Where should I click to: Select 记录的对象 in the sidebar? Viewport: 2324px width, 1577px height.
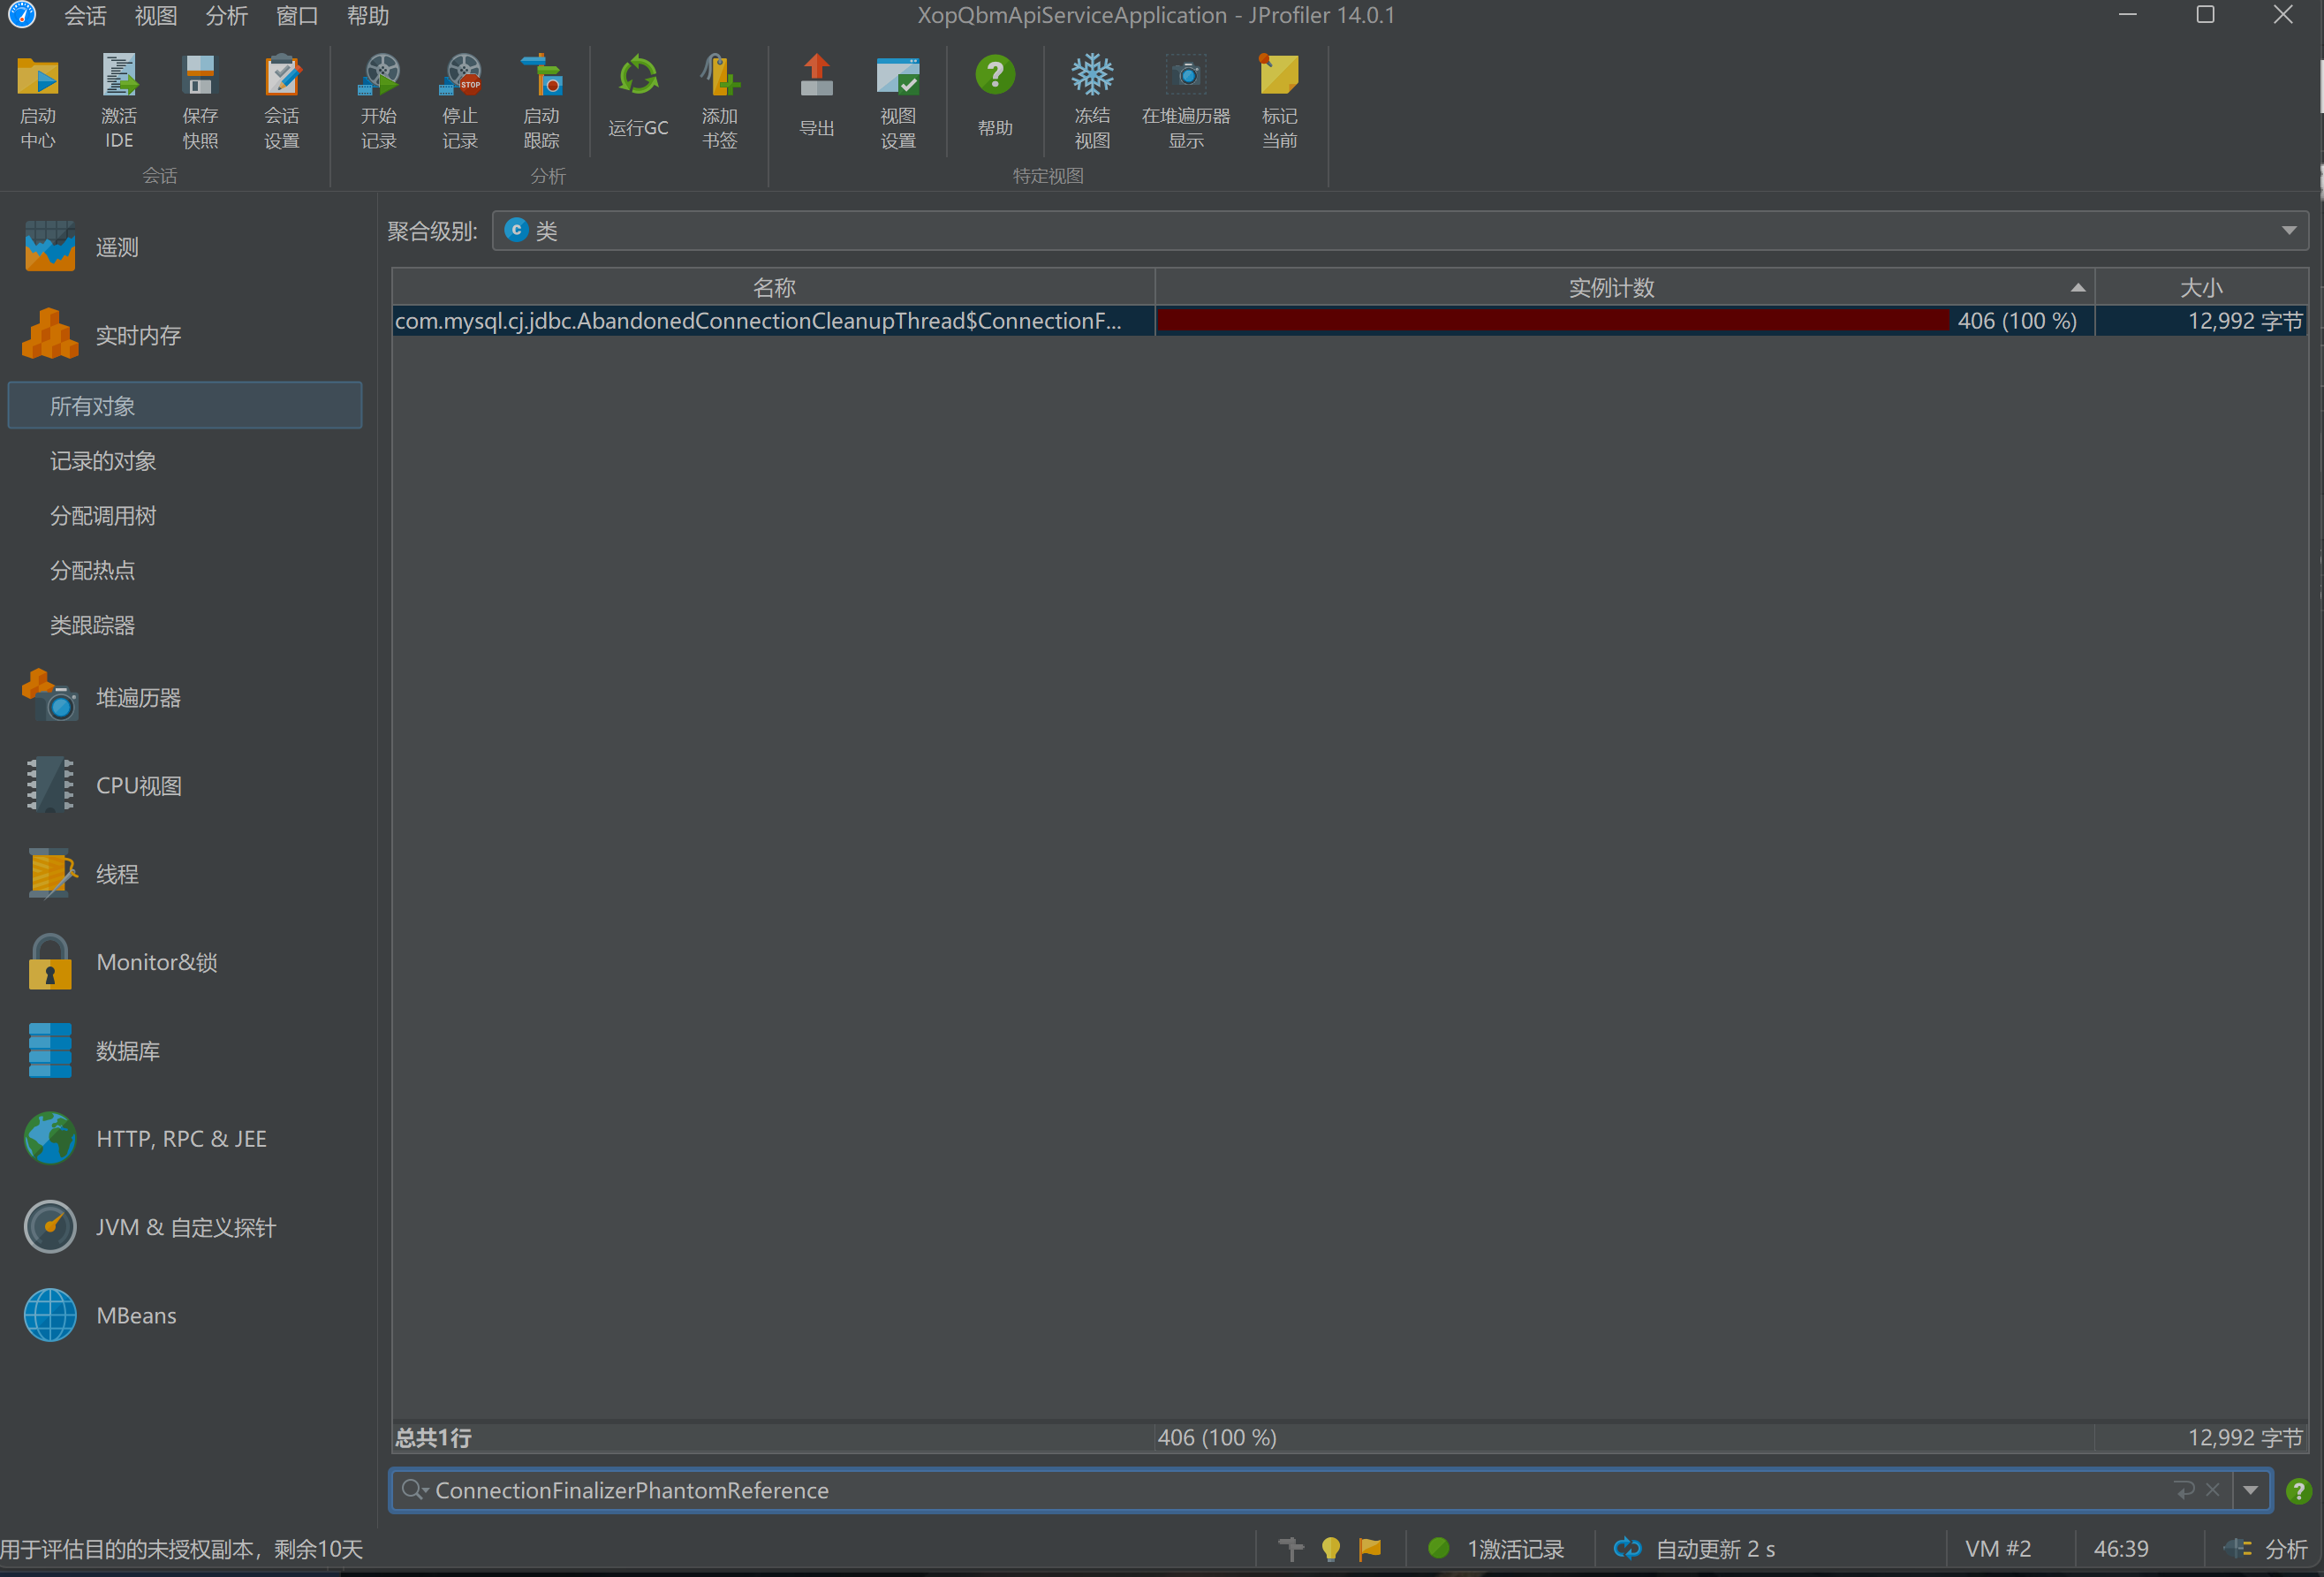click(103, 461)
